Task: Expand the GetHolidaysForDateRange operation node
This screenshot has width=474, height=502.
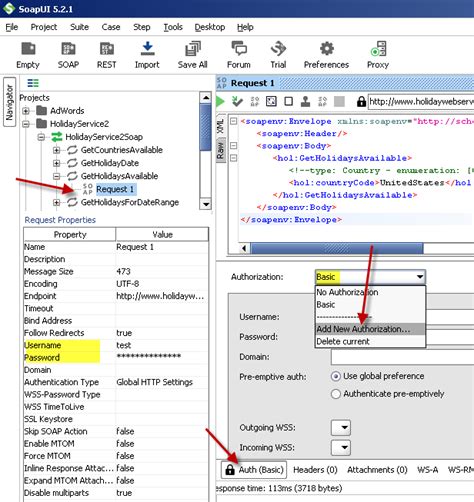Action: [57, 202]
